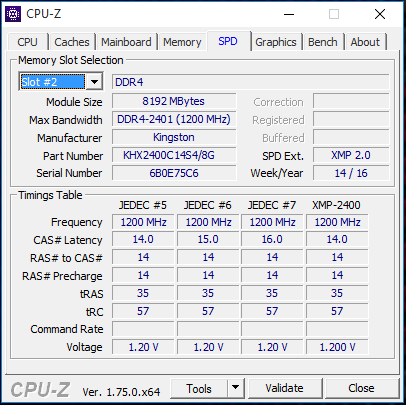This screenshot has height=405, width=406.
Task: Select the JEDEC #6 RAS# to CAS# value
Action: click(208, 257)
